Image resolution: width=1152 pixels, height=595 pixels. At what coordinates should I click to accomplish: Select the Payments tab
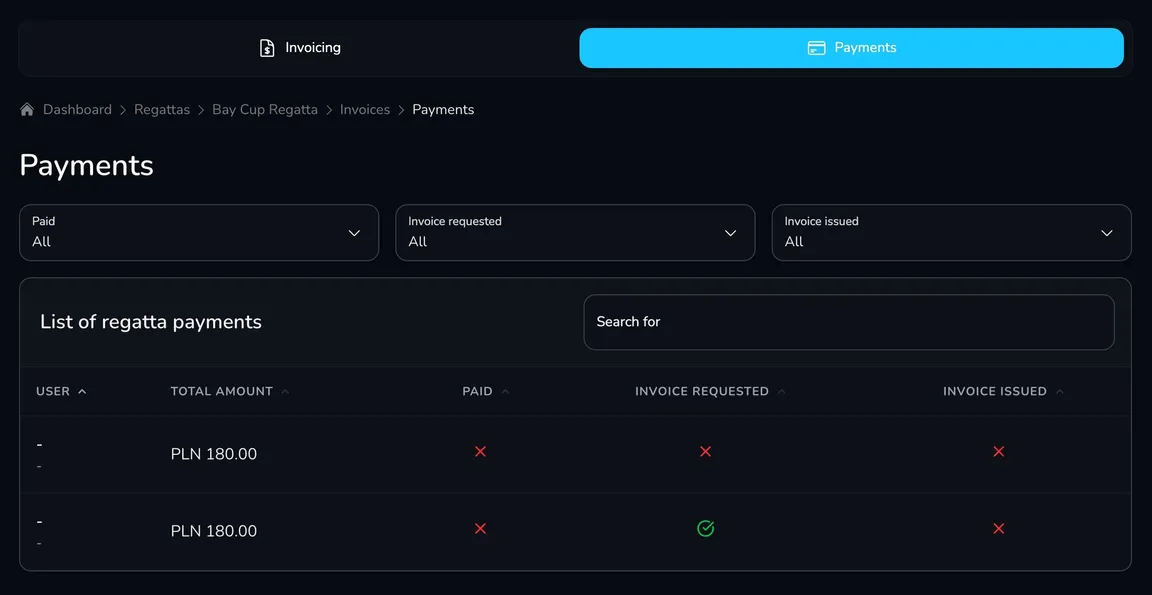[852, 48]
